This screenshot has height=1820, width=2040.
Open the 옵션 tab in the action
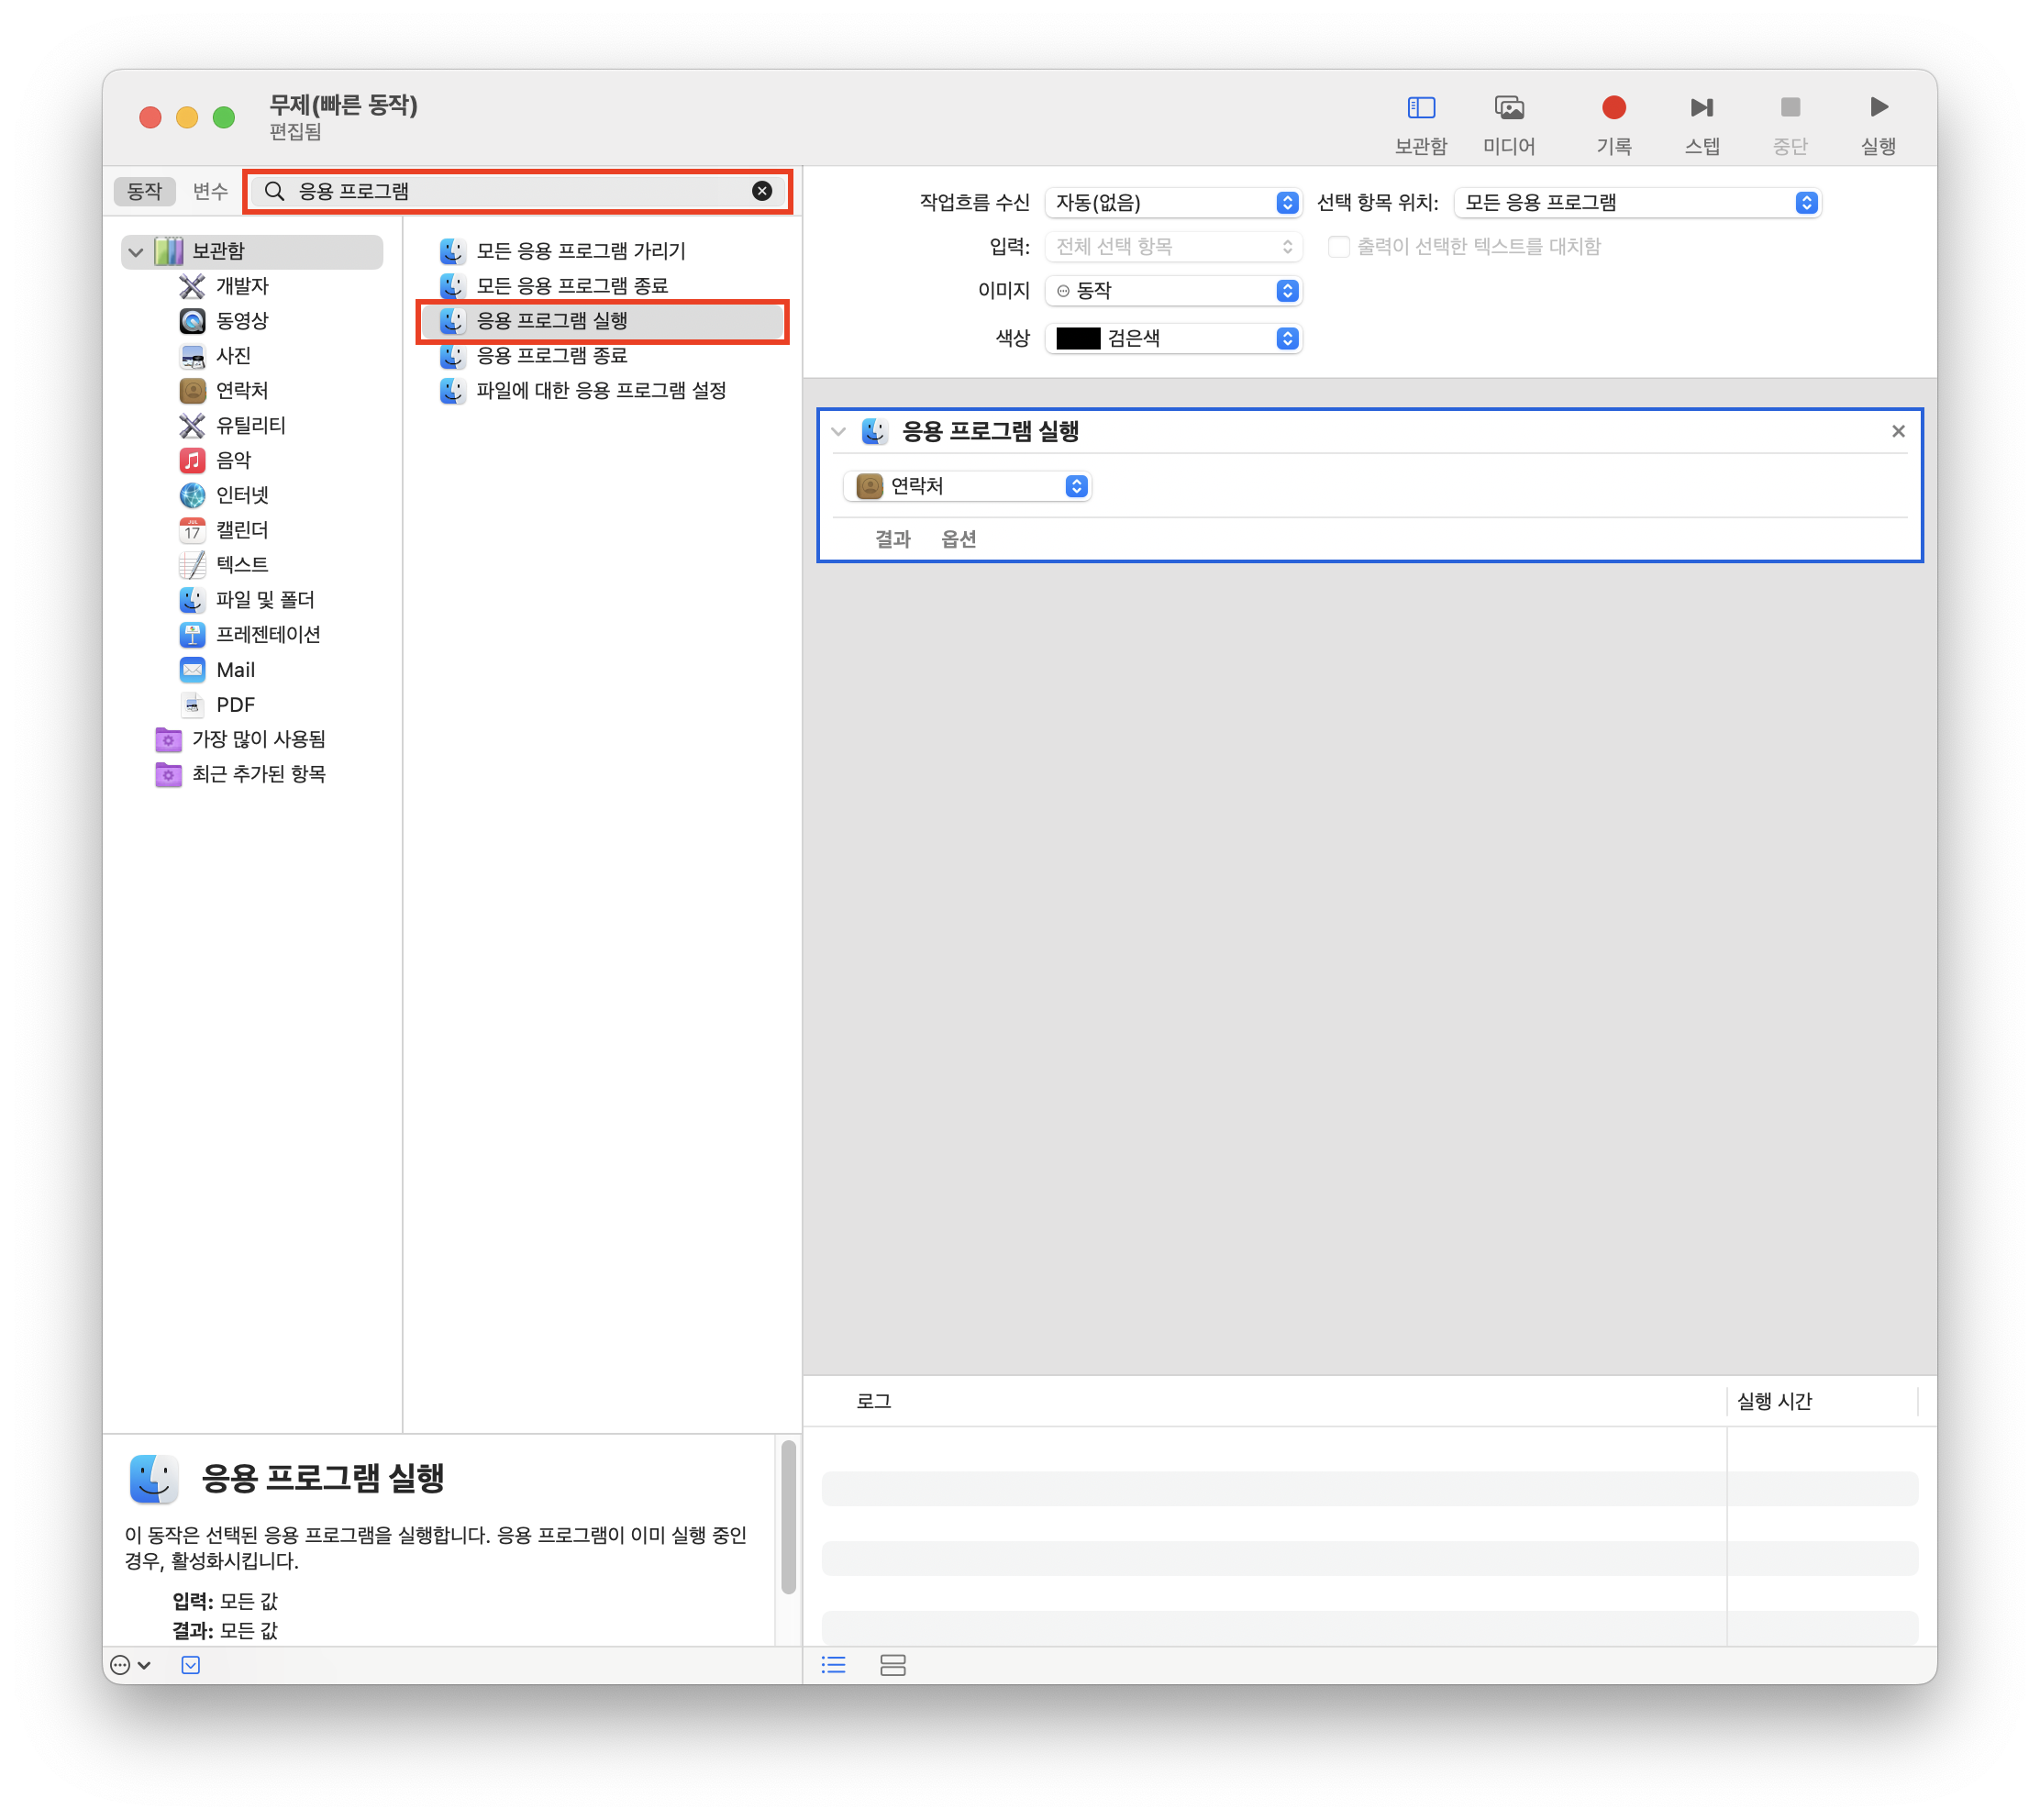pos(958,540)
